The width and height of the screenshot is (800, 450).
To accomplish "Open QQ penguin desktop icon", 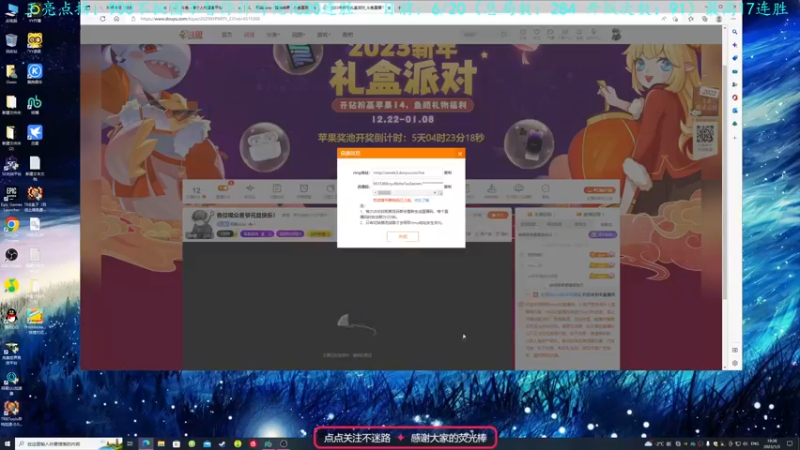I will 11,317.
